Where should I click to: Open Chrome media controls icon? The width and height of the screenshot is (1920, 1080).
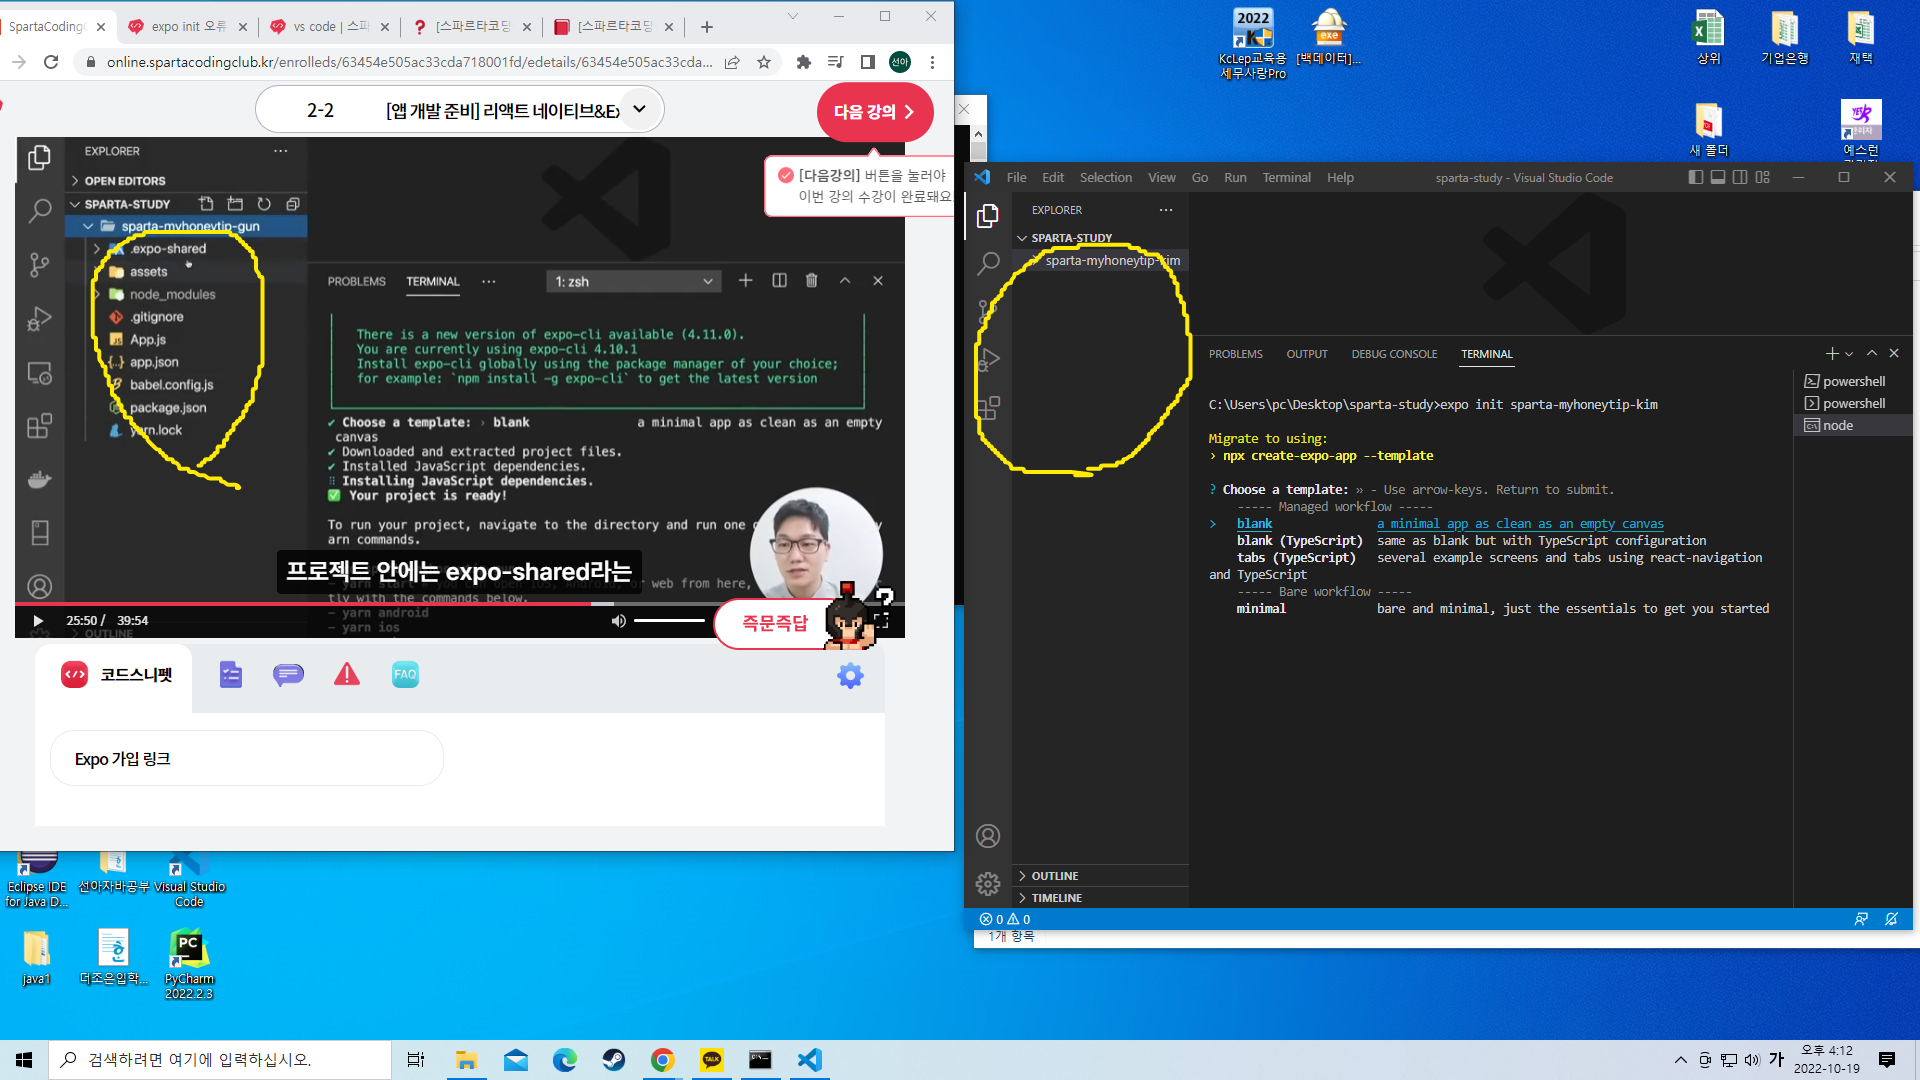point(835,62)
